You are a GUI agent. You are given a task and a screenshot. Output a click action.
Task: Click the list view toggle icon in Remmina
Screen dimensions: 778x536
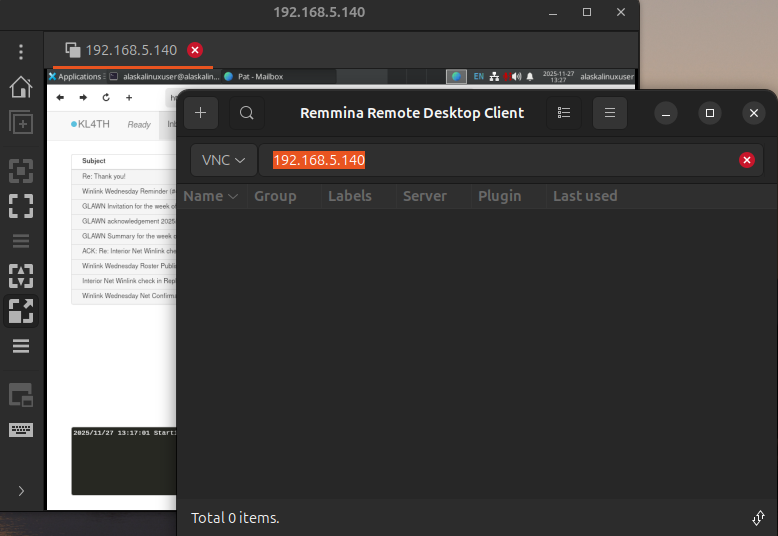click(563, 113)
